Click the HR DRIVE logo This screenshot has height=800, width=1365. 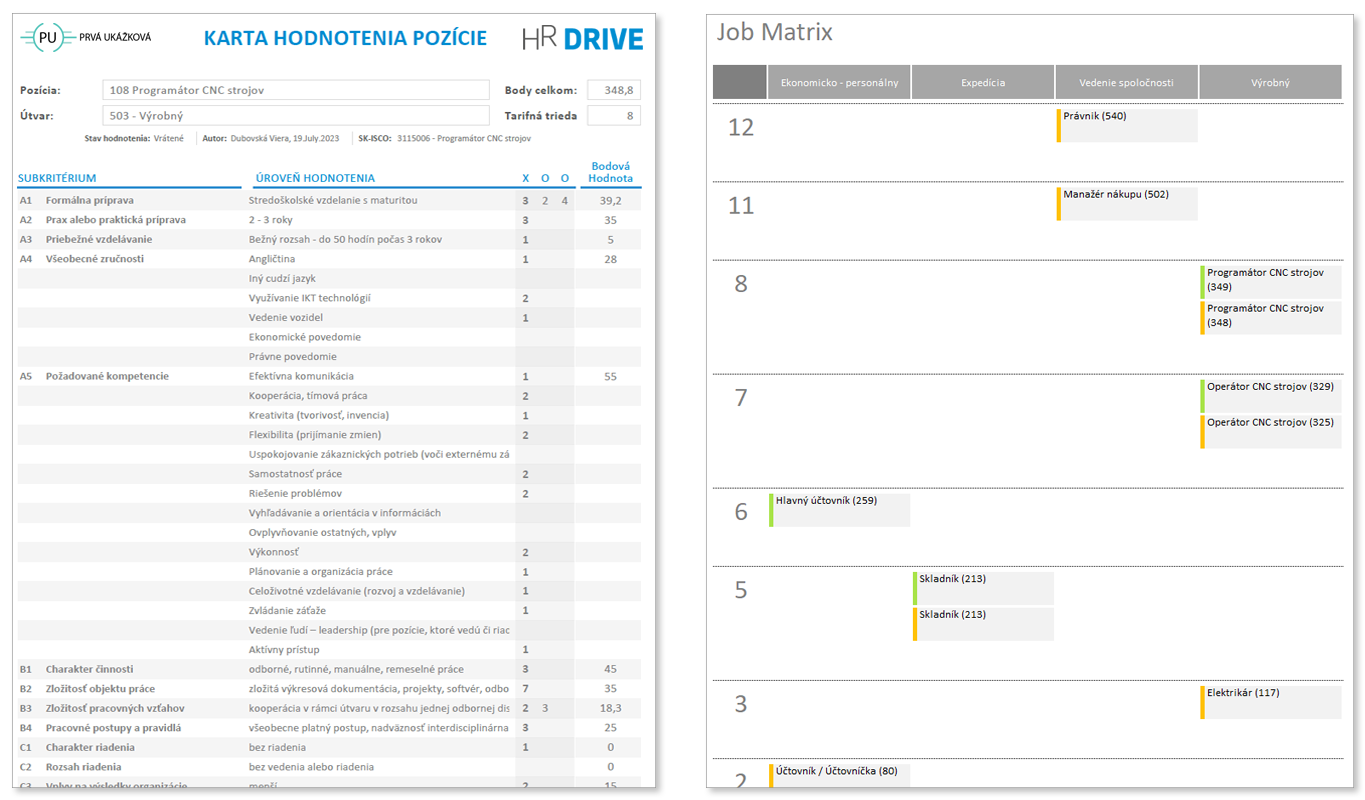point(582,39)
